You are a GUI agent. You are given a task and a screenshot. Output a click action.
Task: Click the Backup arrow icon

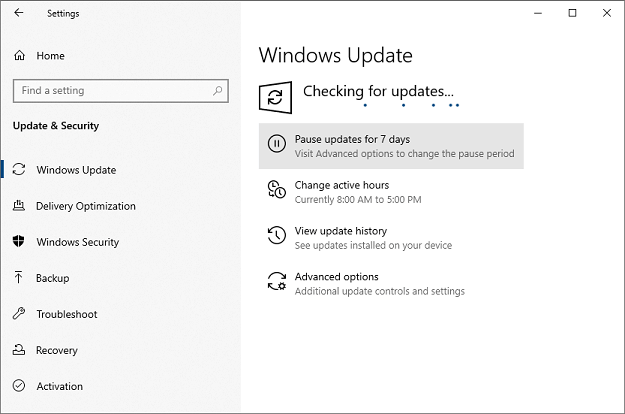click(19, 278)
